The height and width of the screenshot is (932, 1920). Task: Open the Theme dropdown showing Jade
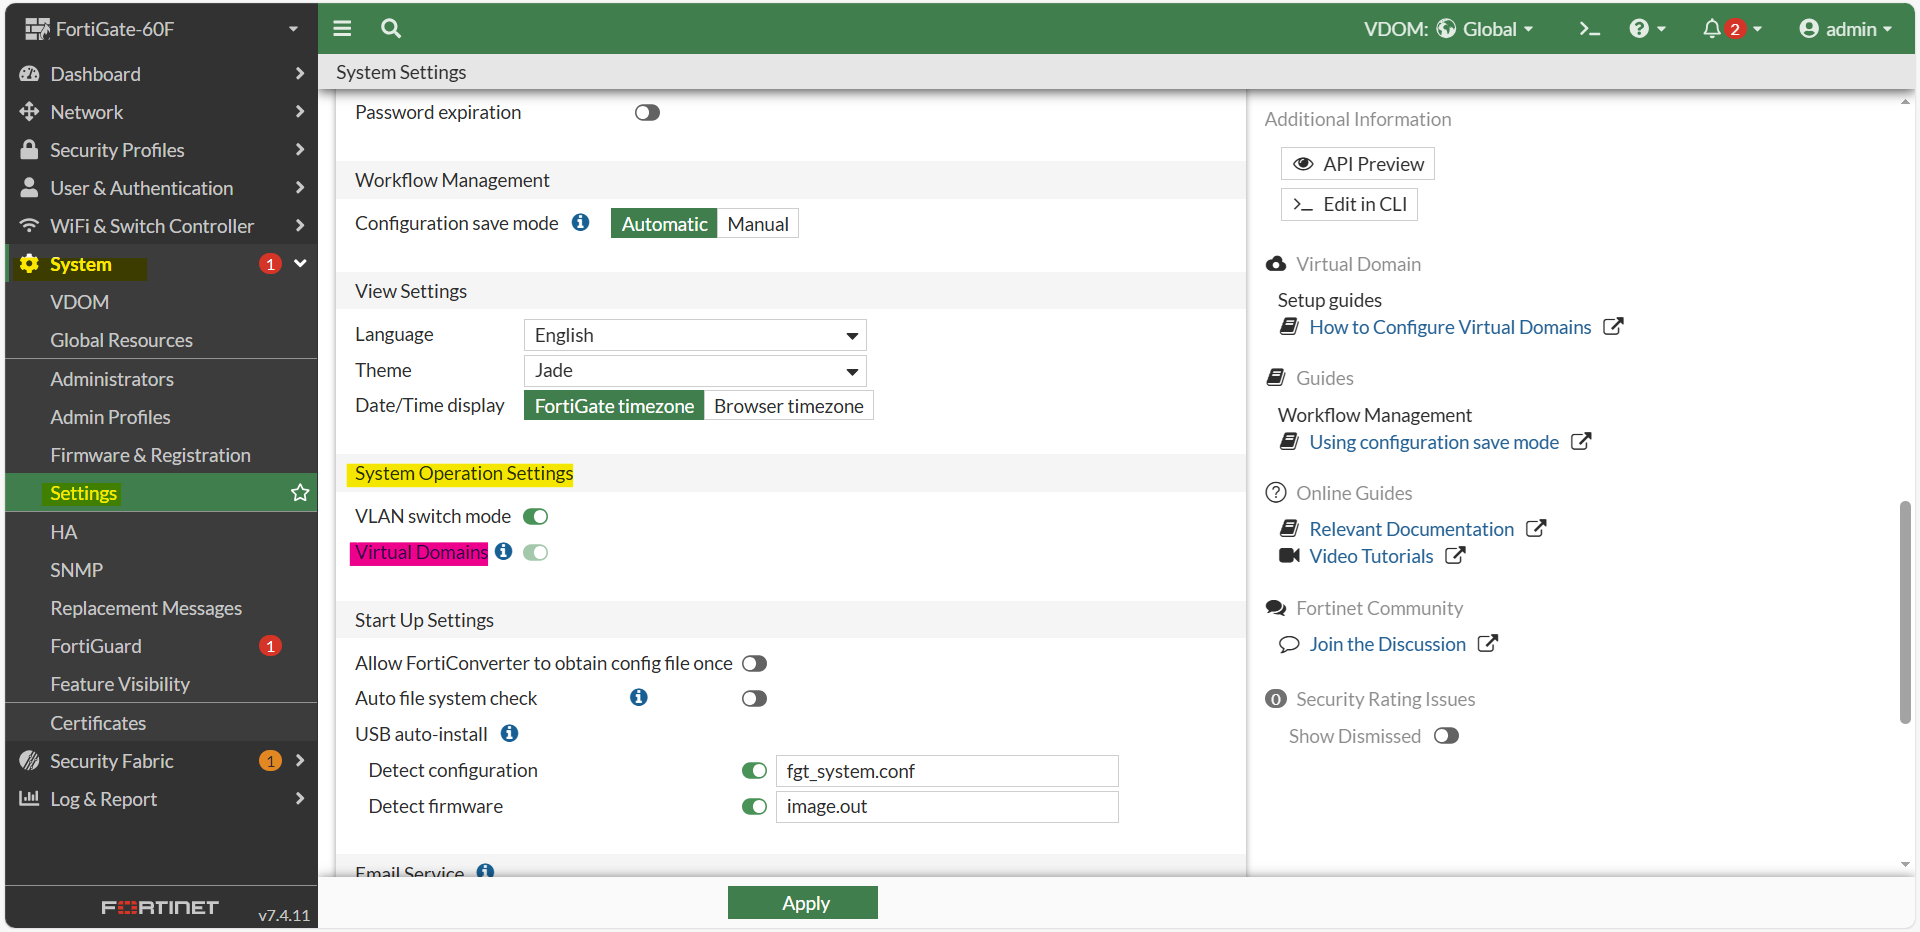(695, 371)
